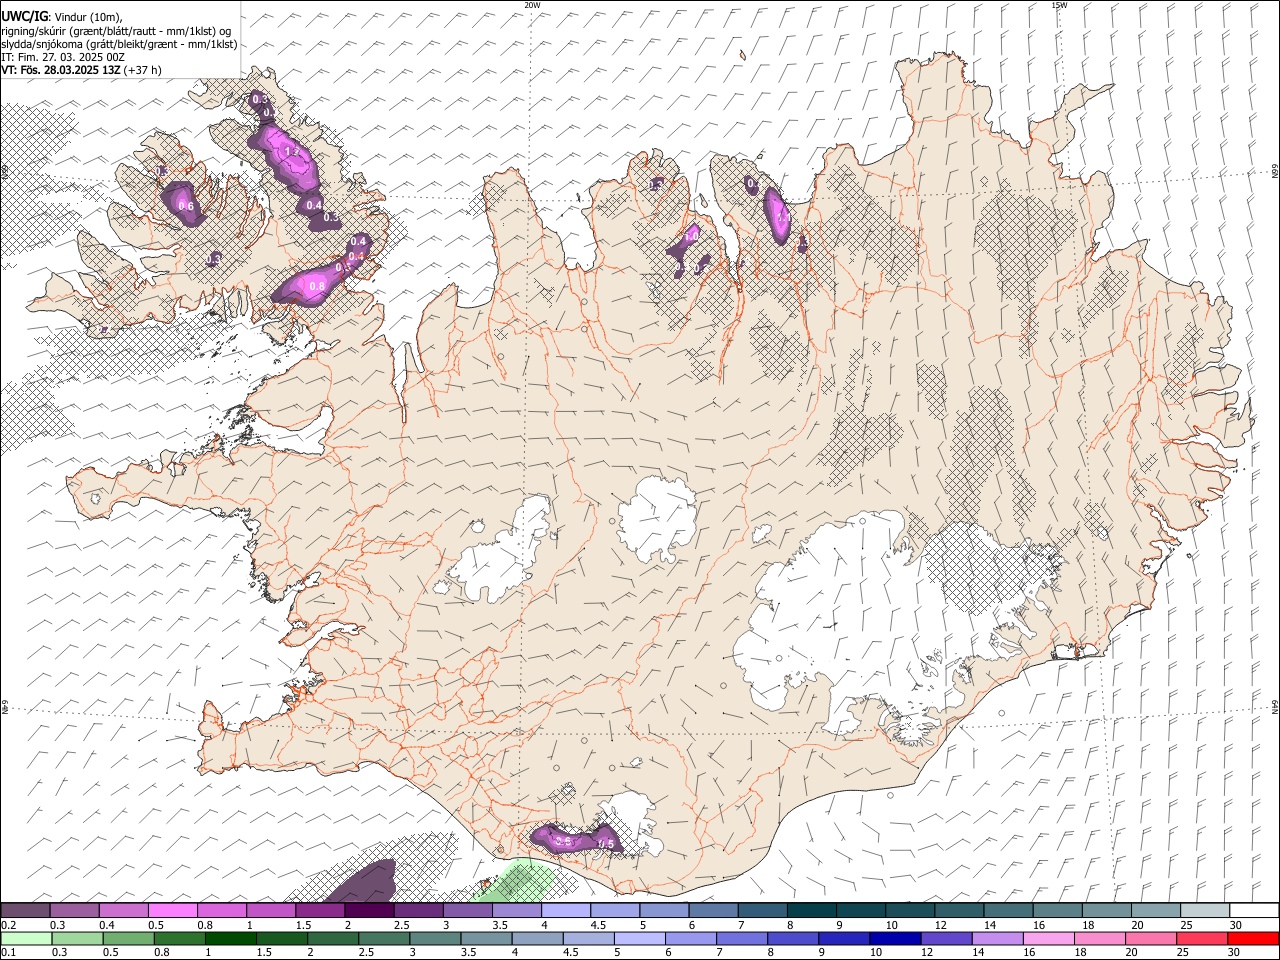Click the violet rain swatch labeled 12

[946, 939]
